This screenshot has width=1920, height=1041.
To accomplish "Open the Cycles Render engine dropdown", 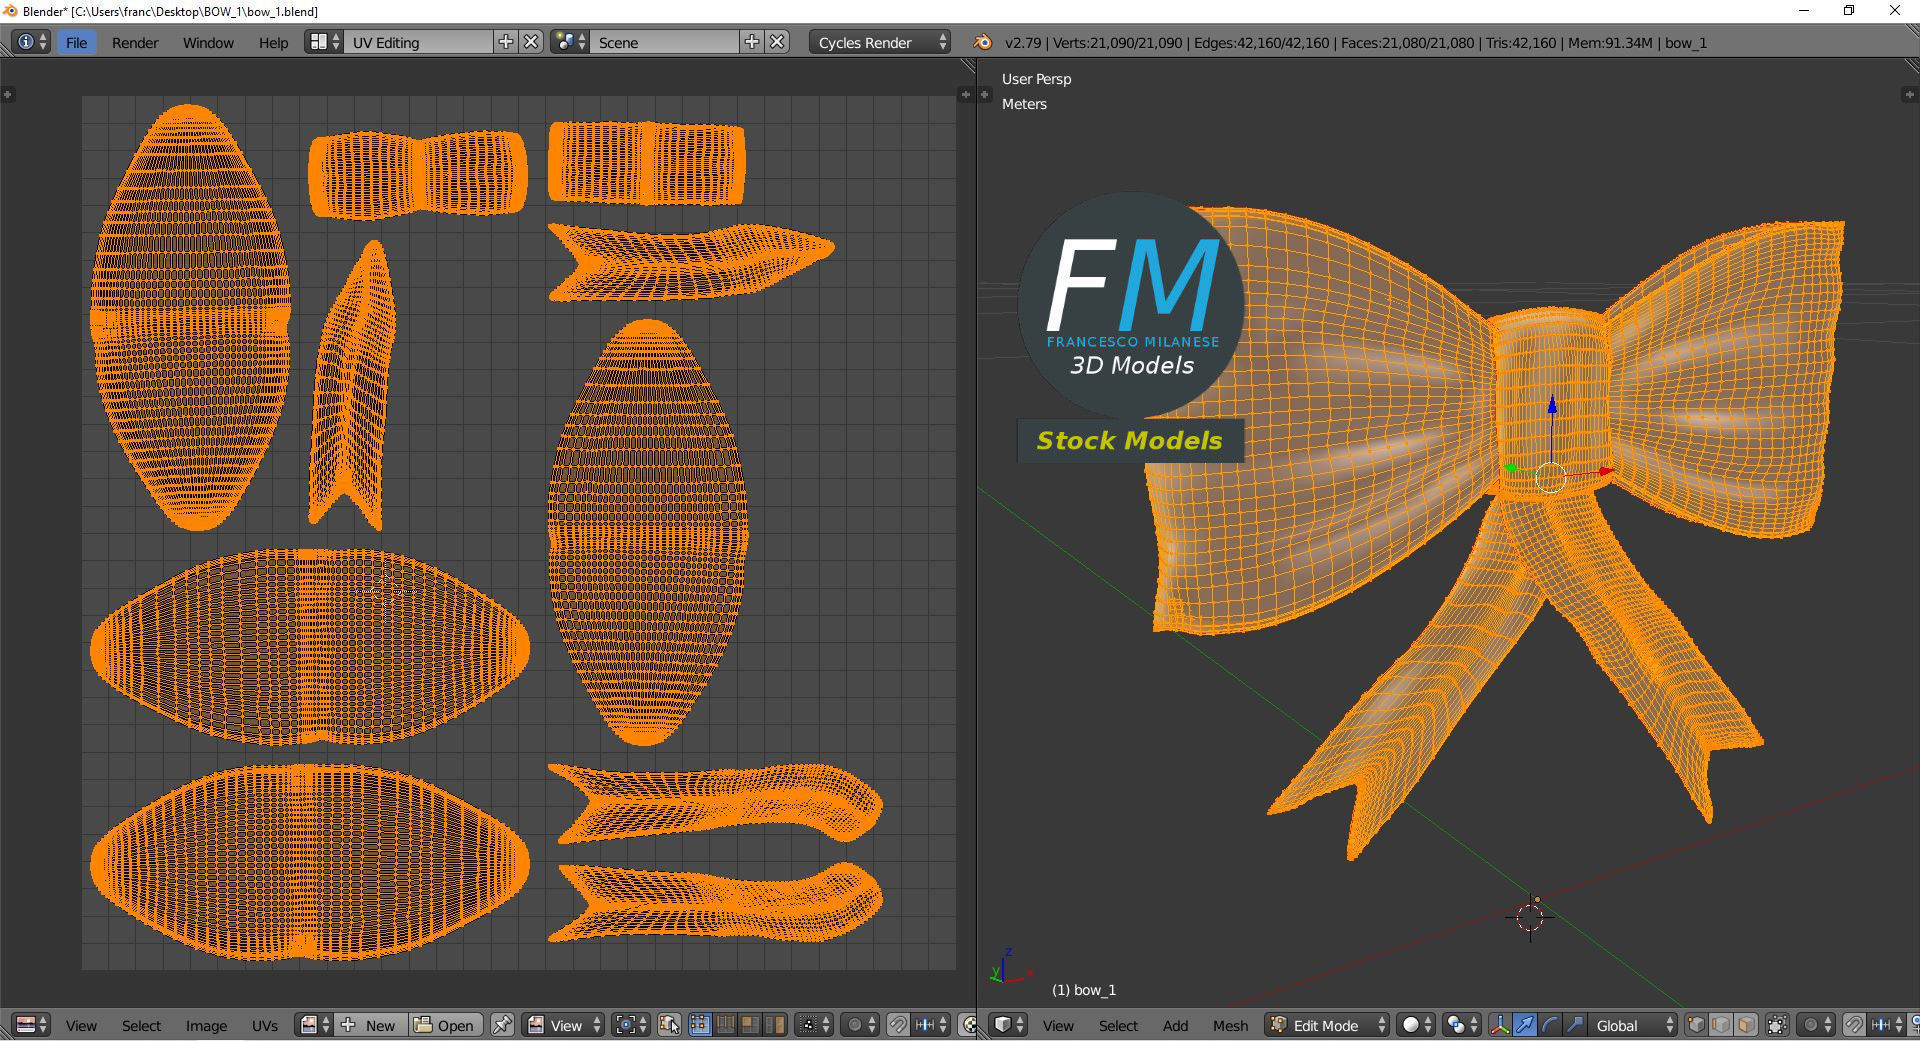I will pos(880,42).
